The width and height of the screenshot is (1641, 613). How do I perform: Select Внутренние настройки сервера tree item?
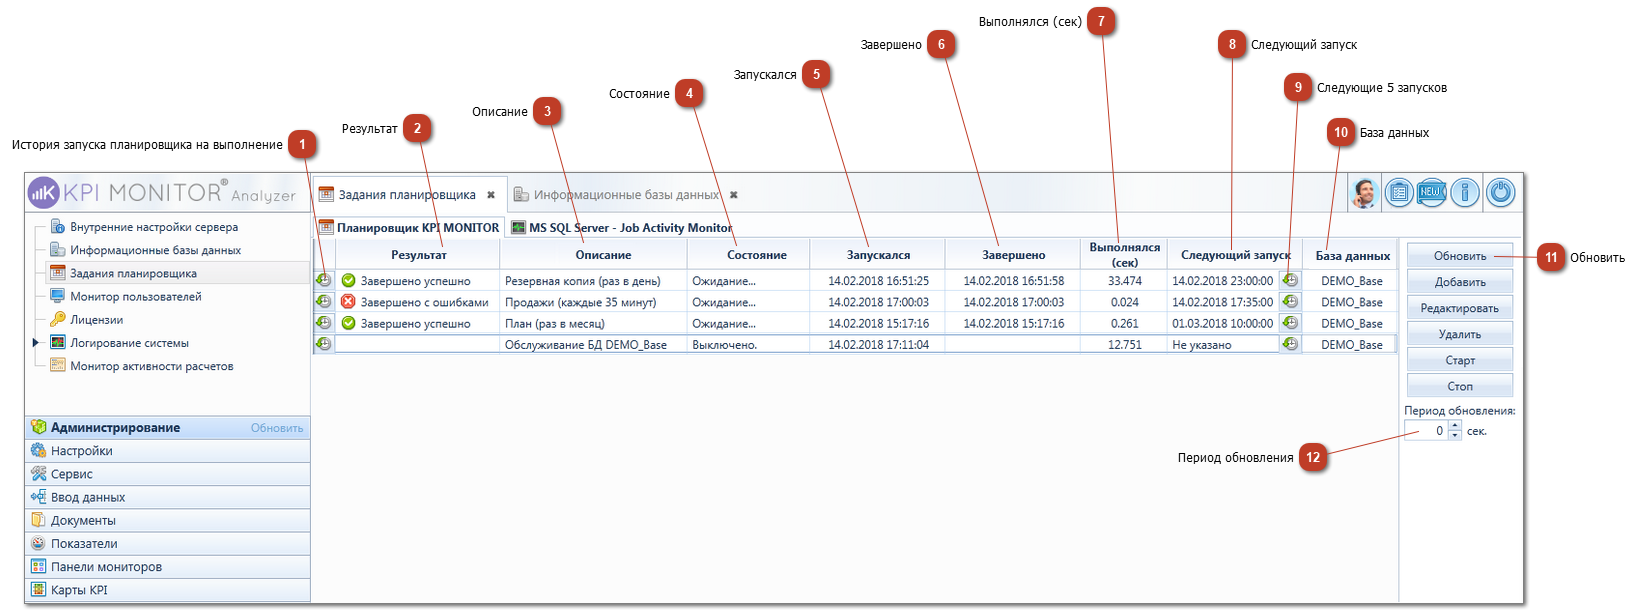[154, 227]
